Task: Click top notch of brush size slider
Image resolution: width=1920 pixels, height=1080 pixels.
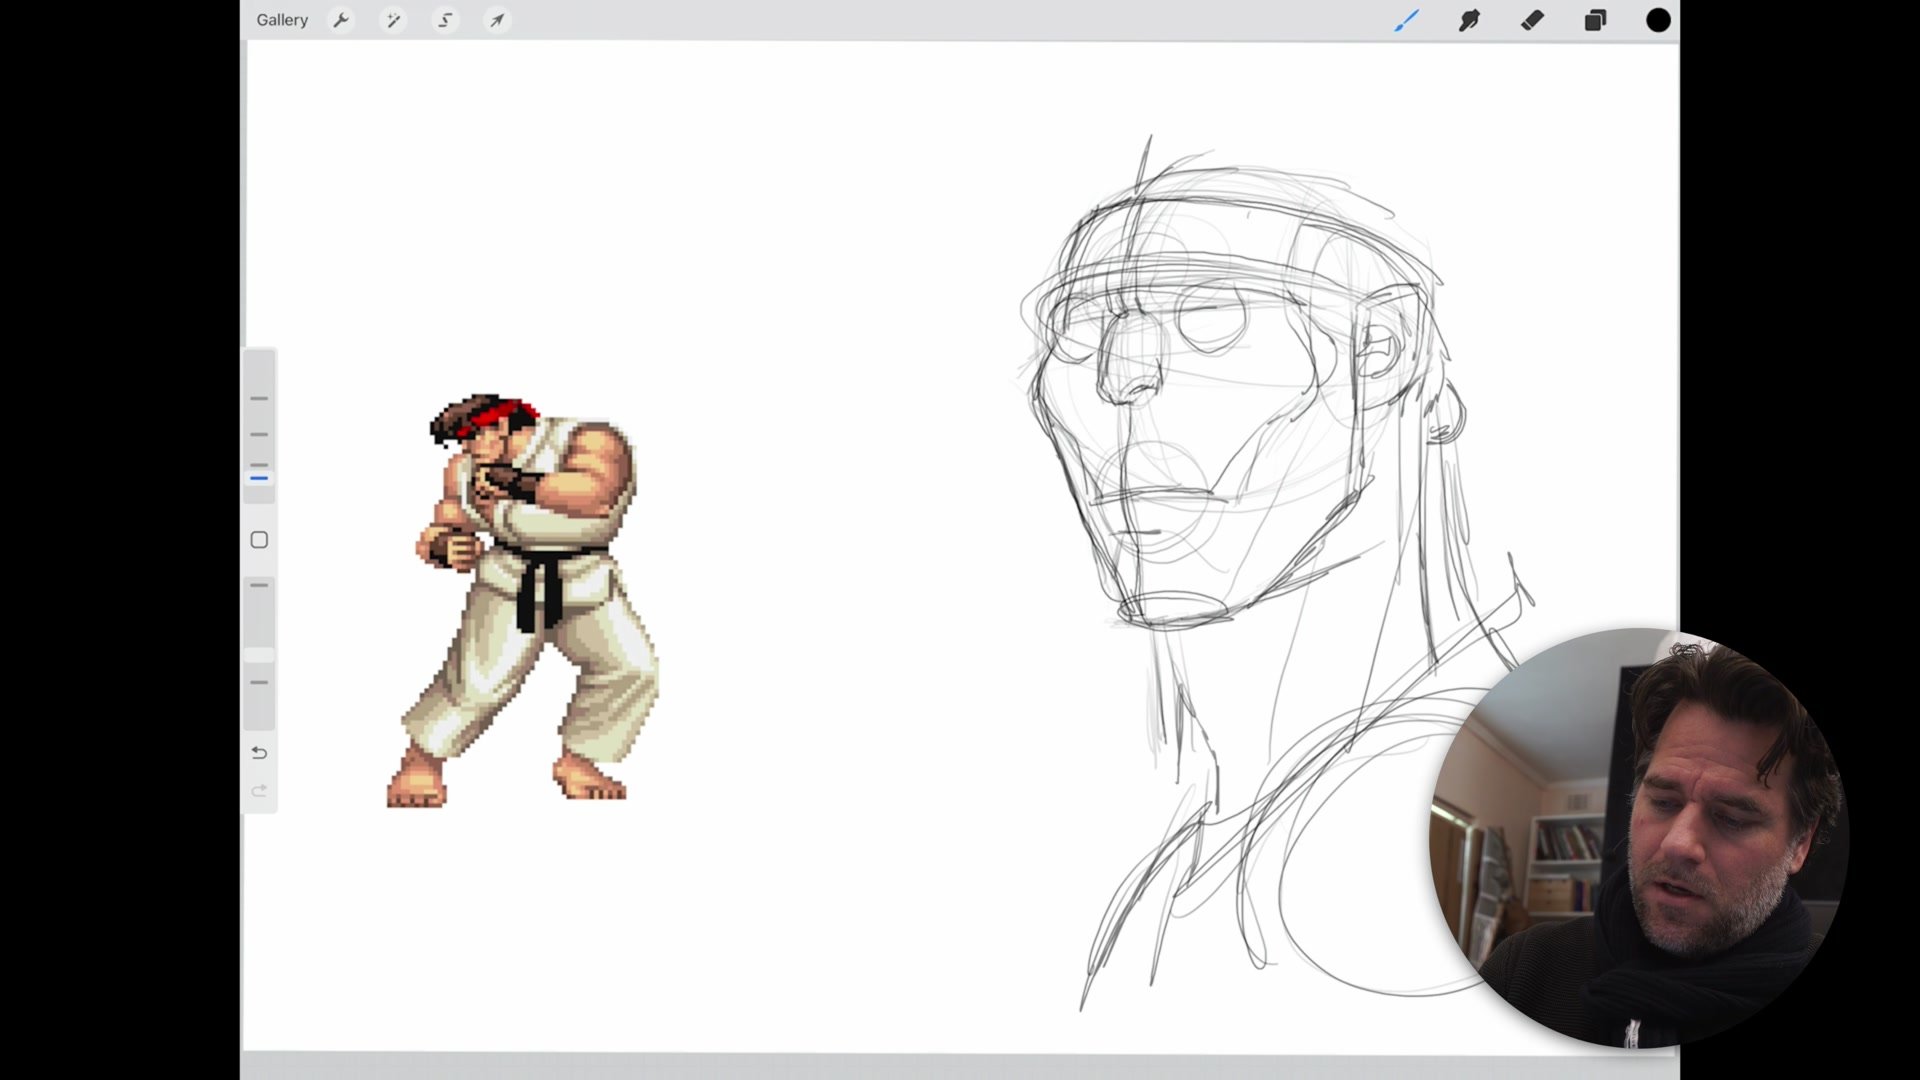Action: pyautogui.click(x=259, y=399)
